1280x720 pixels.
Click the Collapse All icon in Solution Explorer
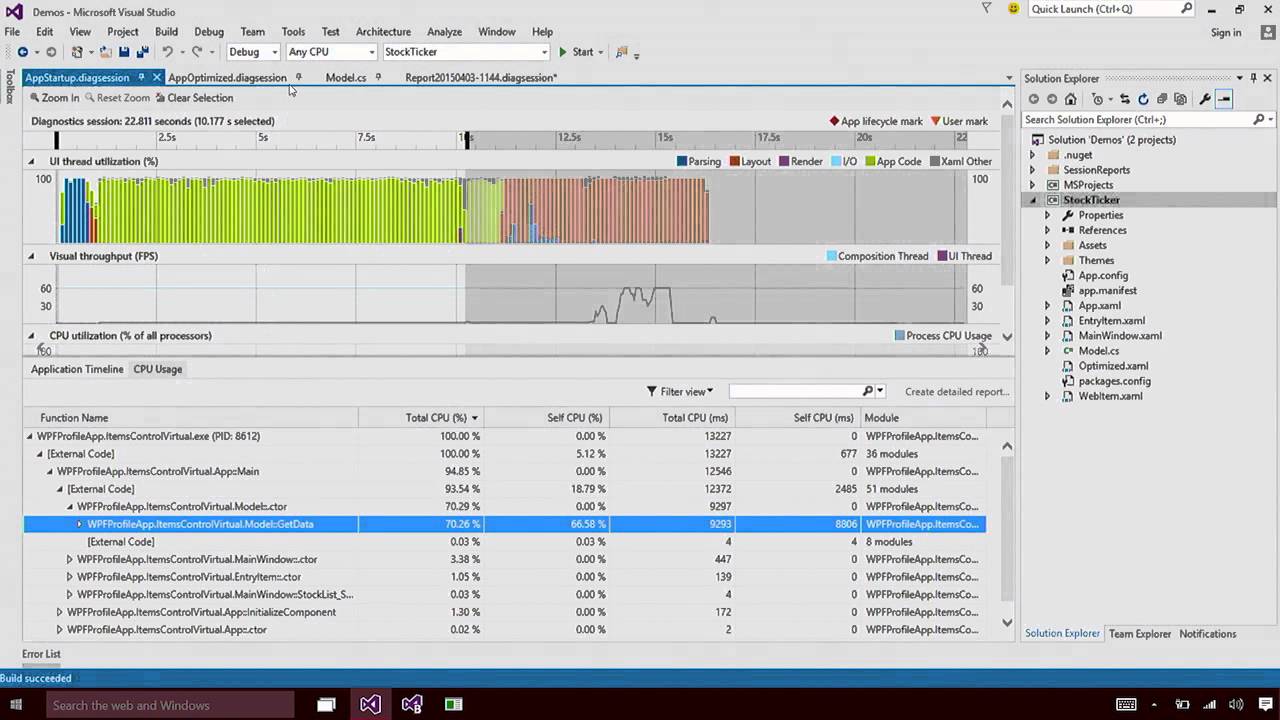pyautogui.click(x=1162, y=99)
